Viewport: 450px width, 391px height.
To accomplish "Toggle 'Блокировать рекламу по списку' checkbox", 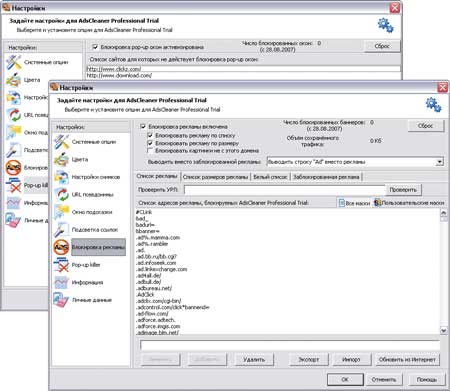I will [150, 135].
